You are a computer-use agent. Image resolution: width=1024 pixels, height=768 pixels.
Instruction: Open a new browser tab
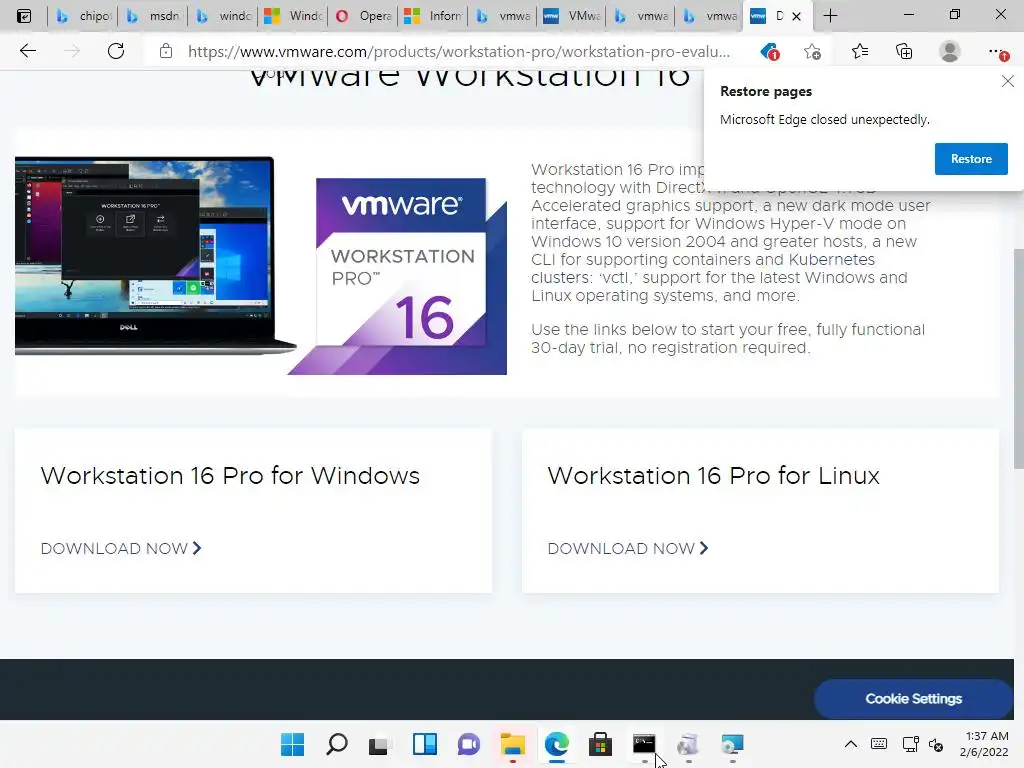click(830, 16)
